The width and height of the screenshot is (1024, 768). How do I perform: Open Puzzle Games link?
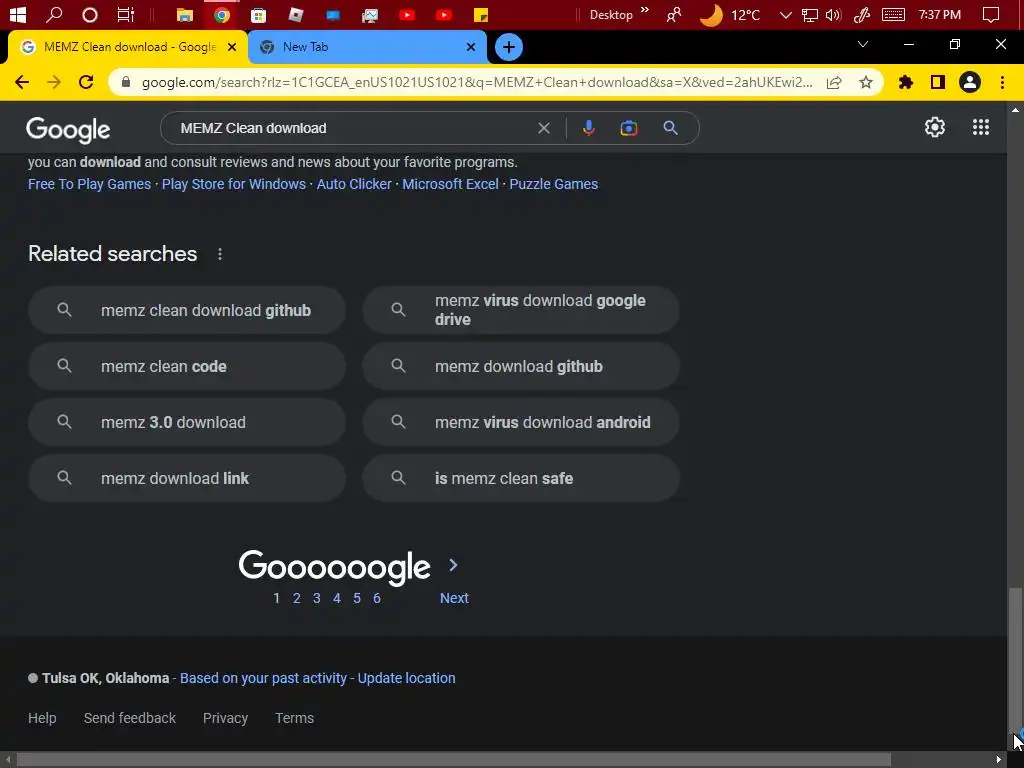(x=554, y=184)
